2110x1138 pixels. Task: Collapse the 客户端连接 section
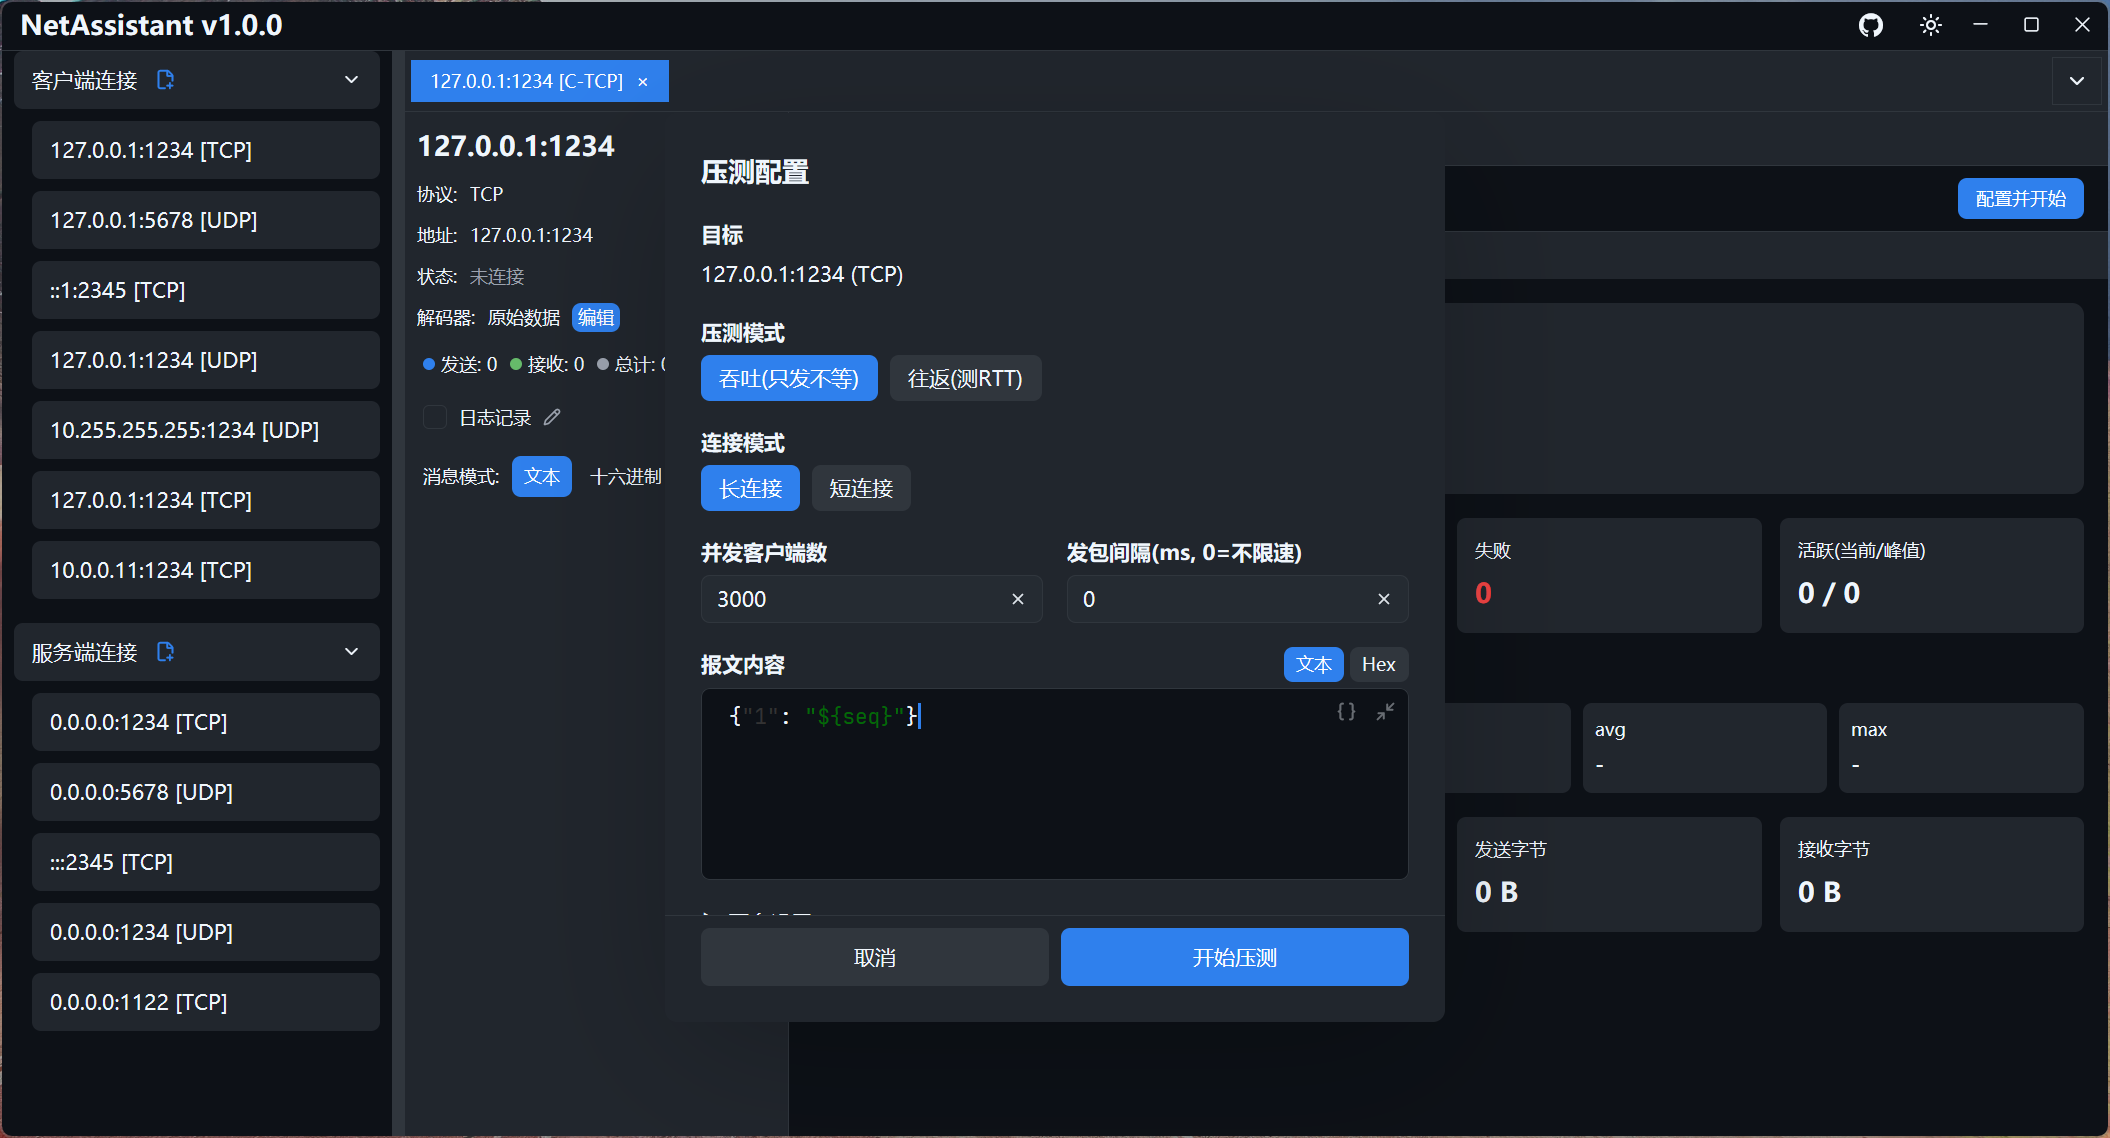click(x=351, y=80)
